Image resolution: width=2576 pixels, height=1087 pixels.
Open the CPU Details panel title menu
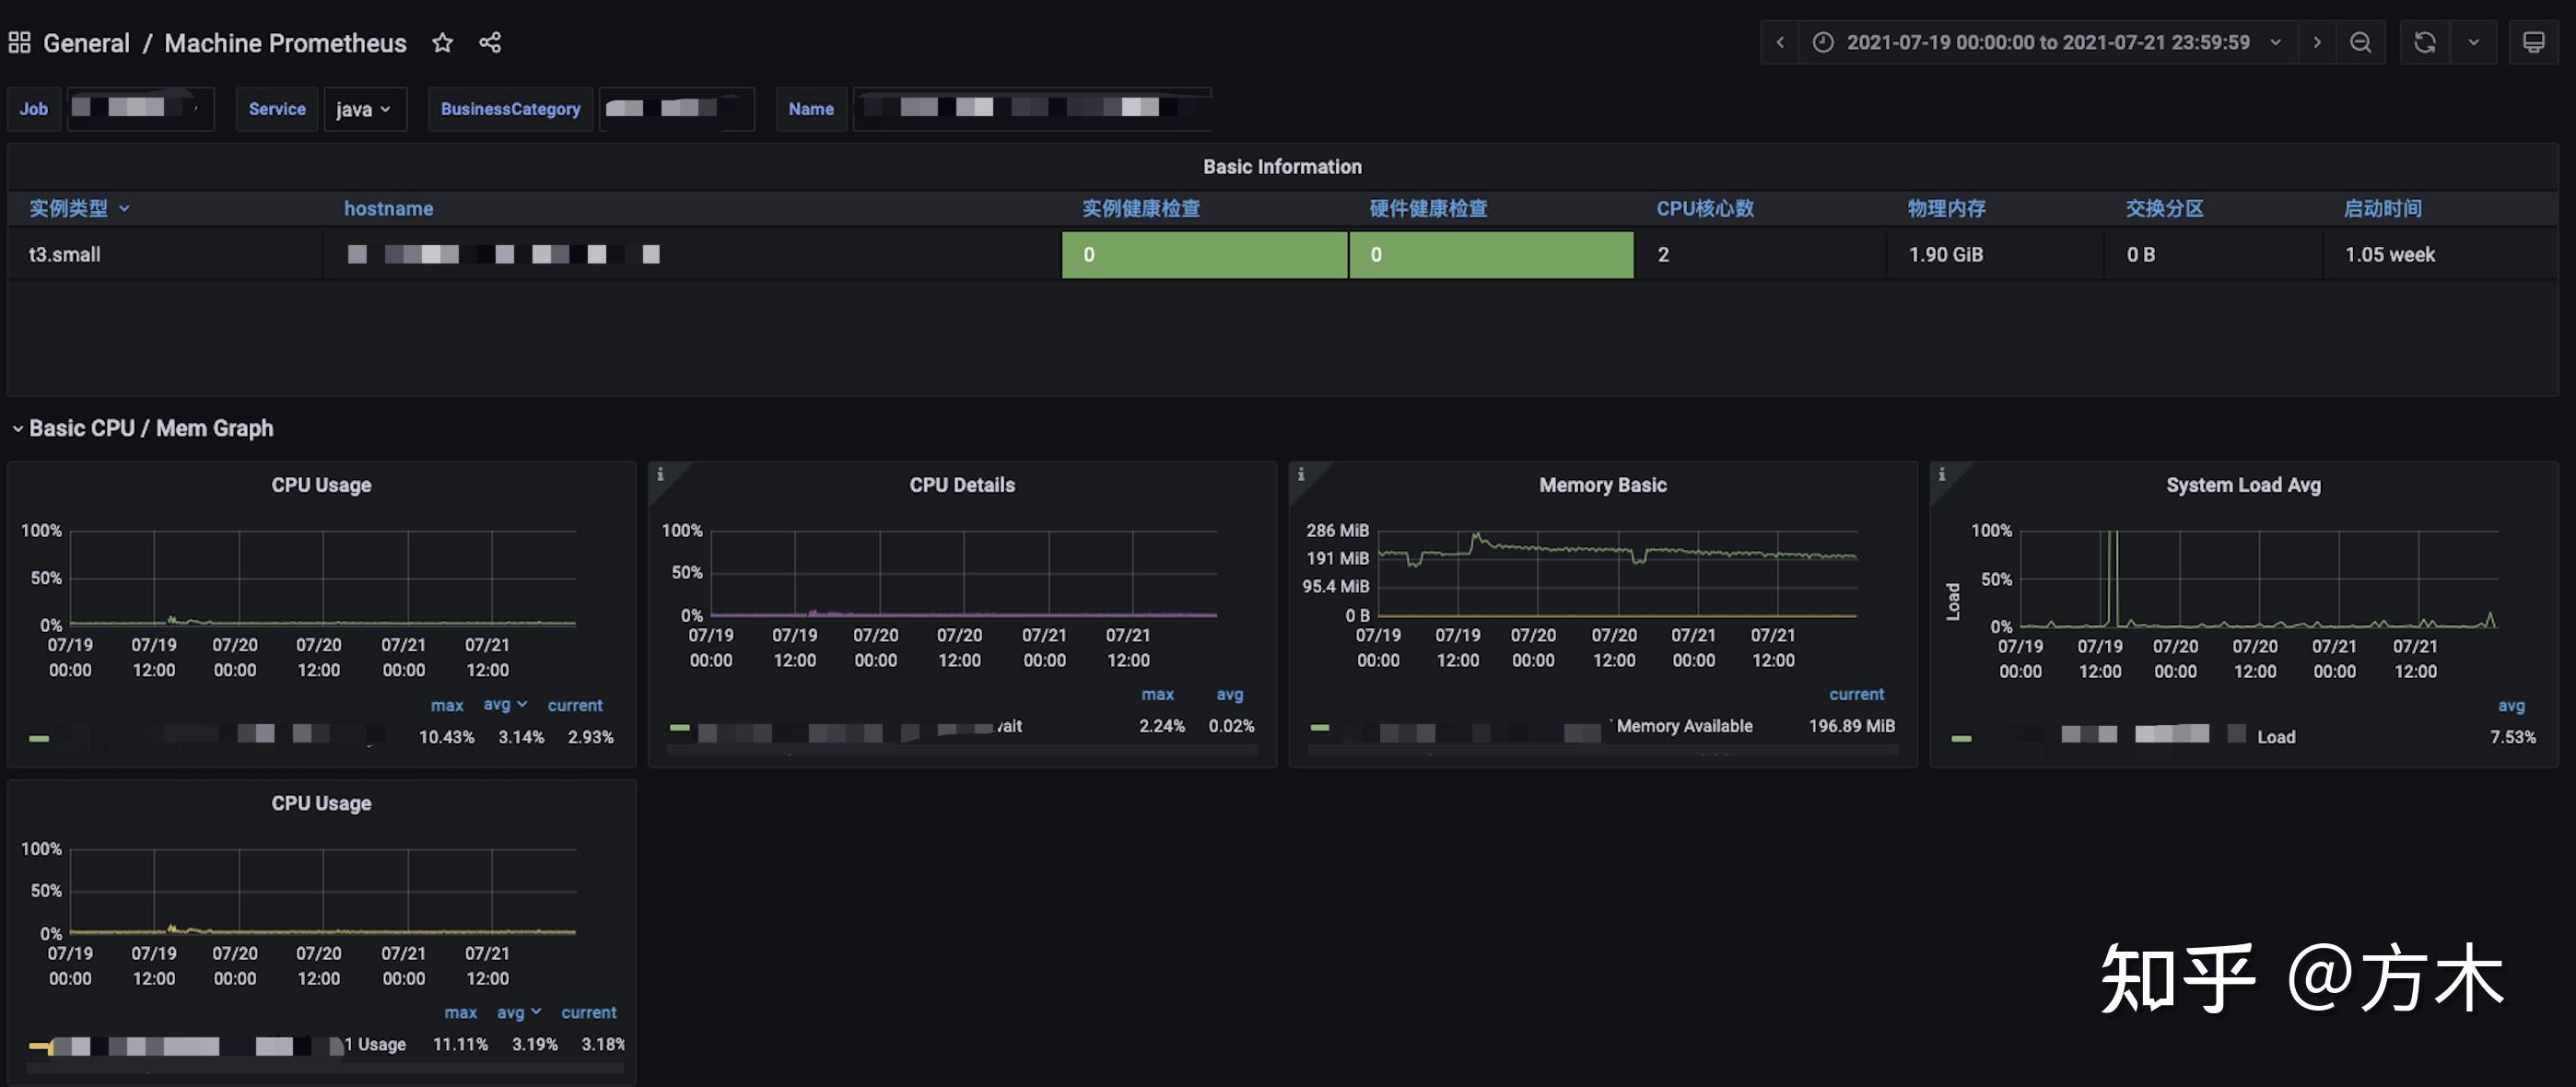click(x=962, y=485)
